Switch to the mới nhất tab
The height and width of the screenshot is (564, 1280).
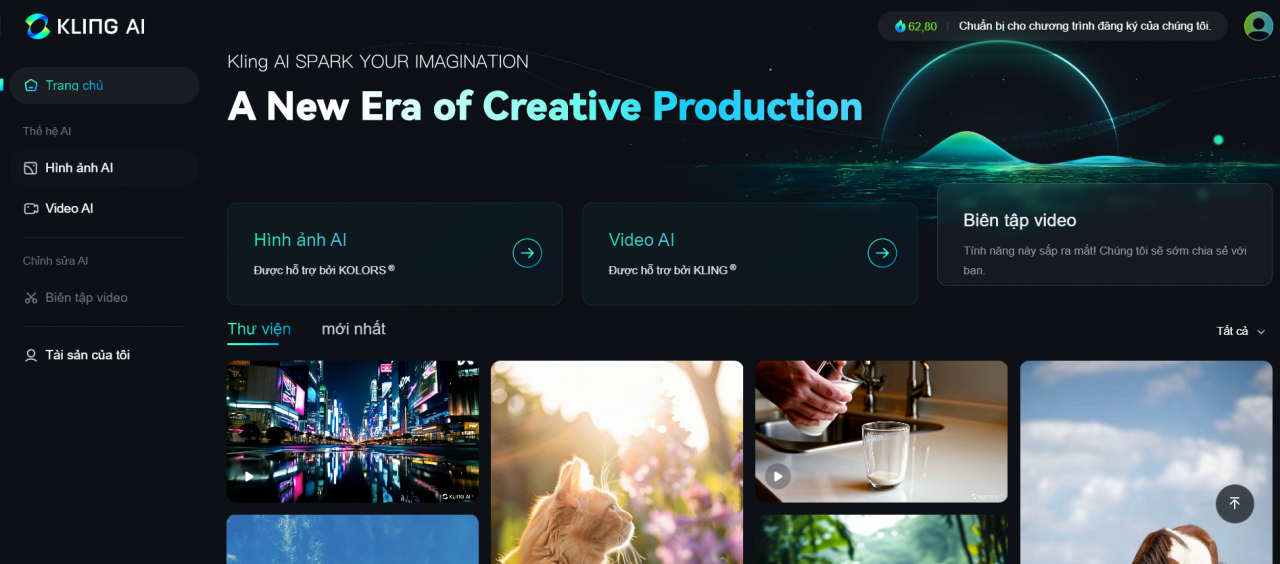[353, 329]
